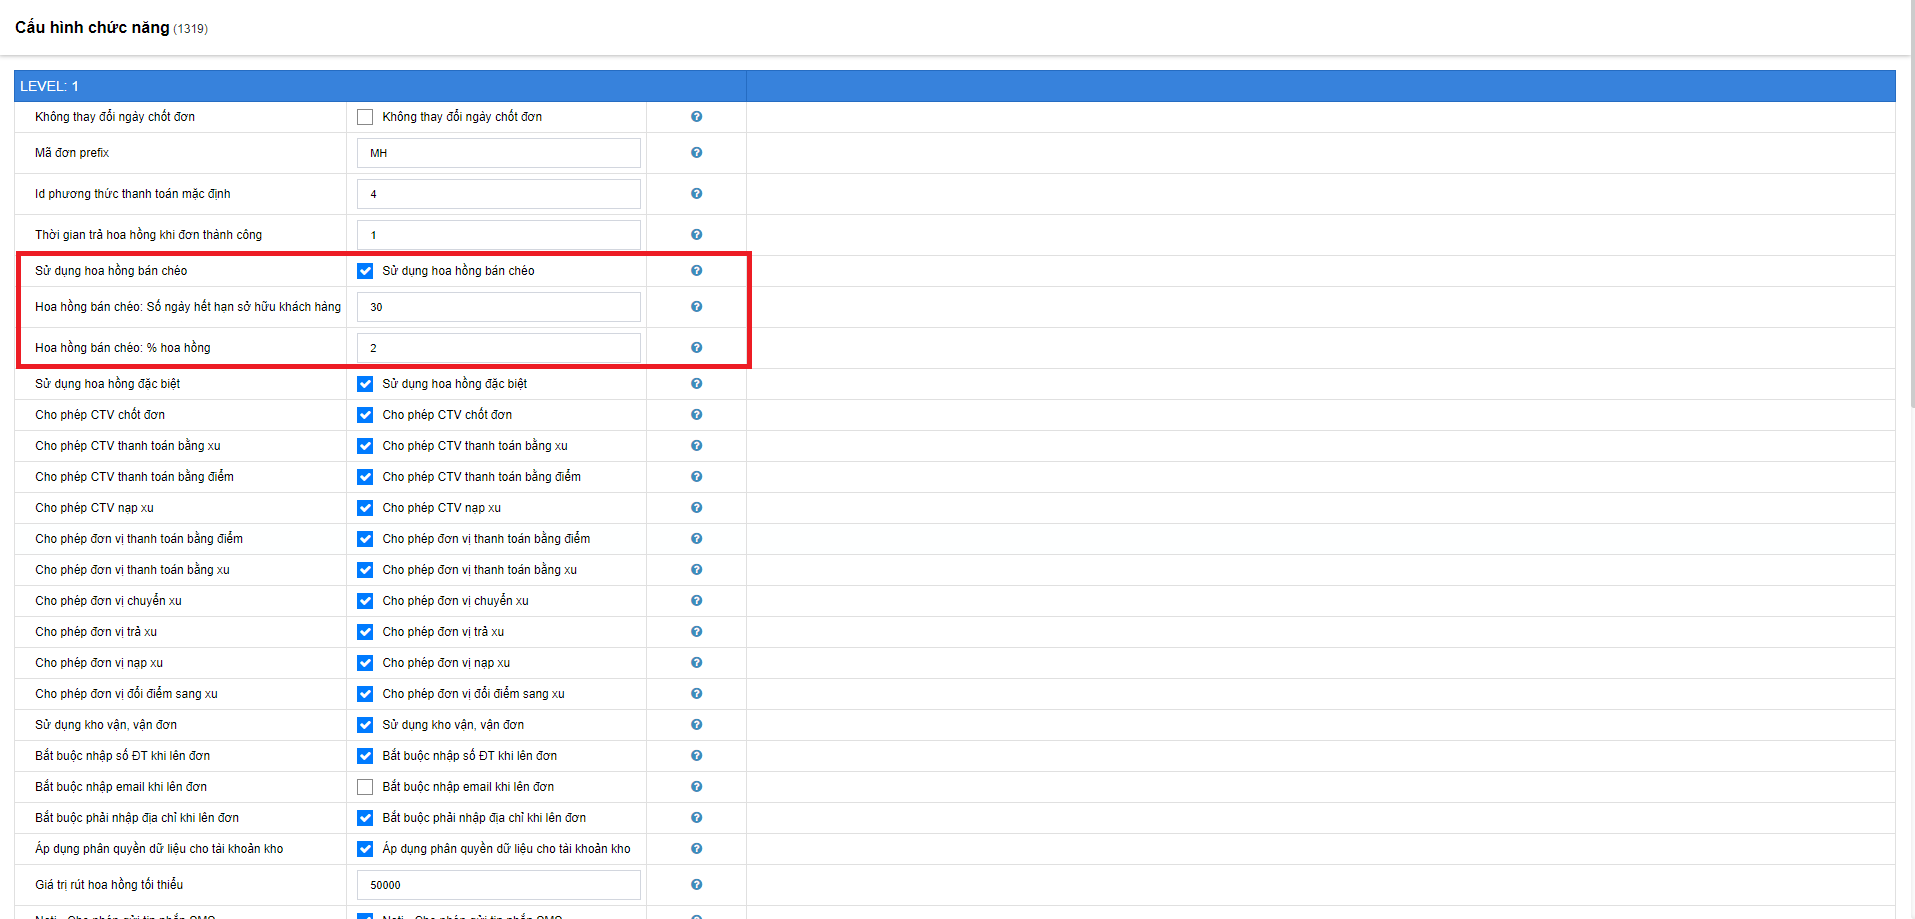This screenshot has height=919, width=1915.
Task: Uncheck Sử dụng hoa hồng đặc biệt
Action: [x=365, y=384]
